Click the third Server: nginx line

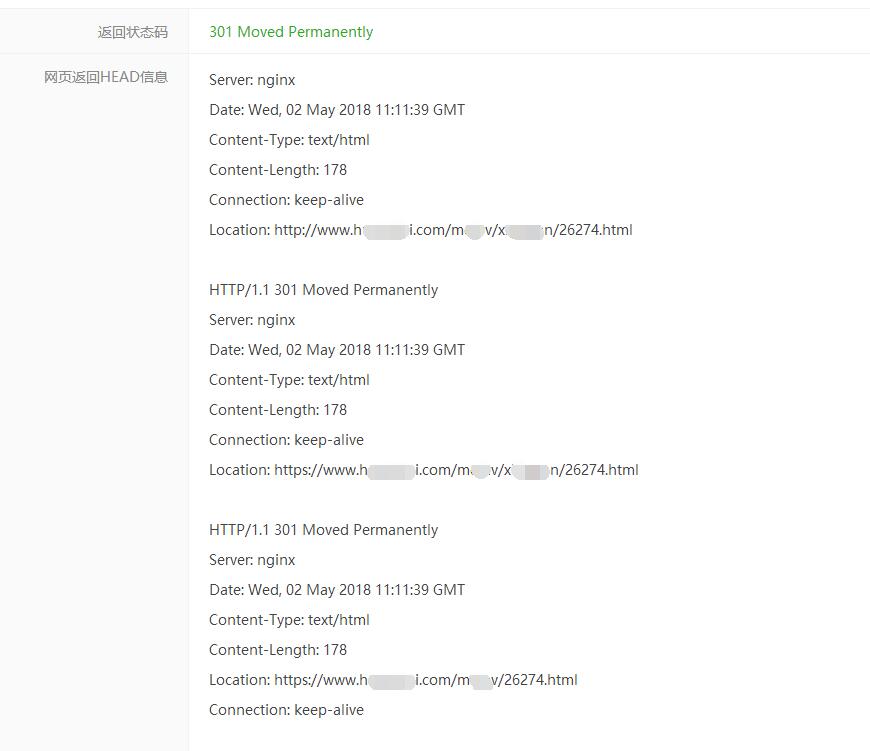pyautogui.click(x=252, y=560)
